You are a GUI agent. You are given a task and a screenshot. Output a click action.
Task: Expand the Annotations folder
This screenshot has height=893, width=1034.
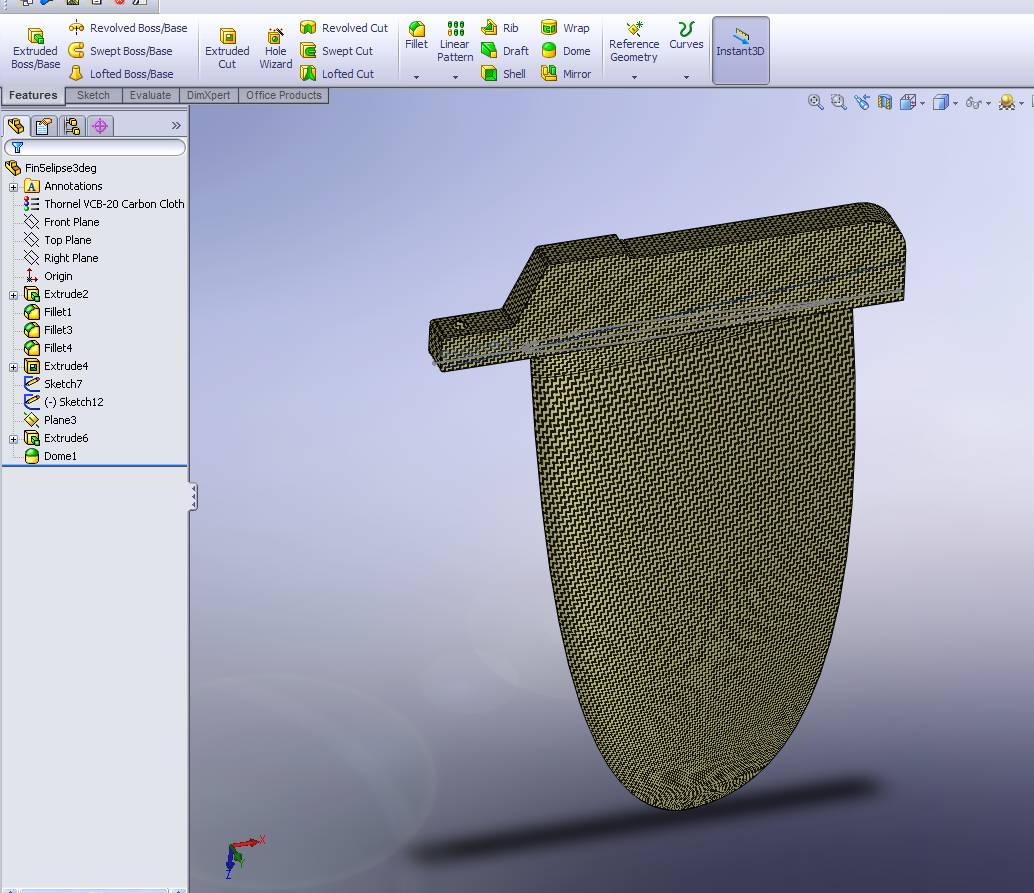13,186
